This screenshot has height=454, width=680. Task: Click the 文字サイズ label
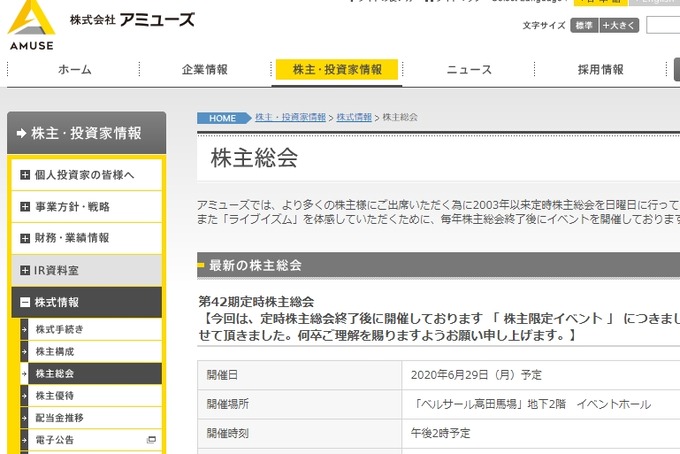544,26
